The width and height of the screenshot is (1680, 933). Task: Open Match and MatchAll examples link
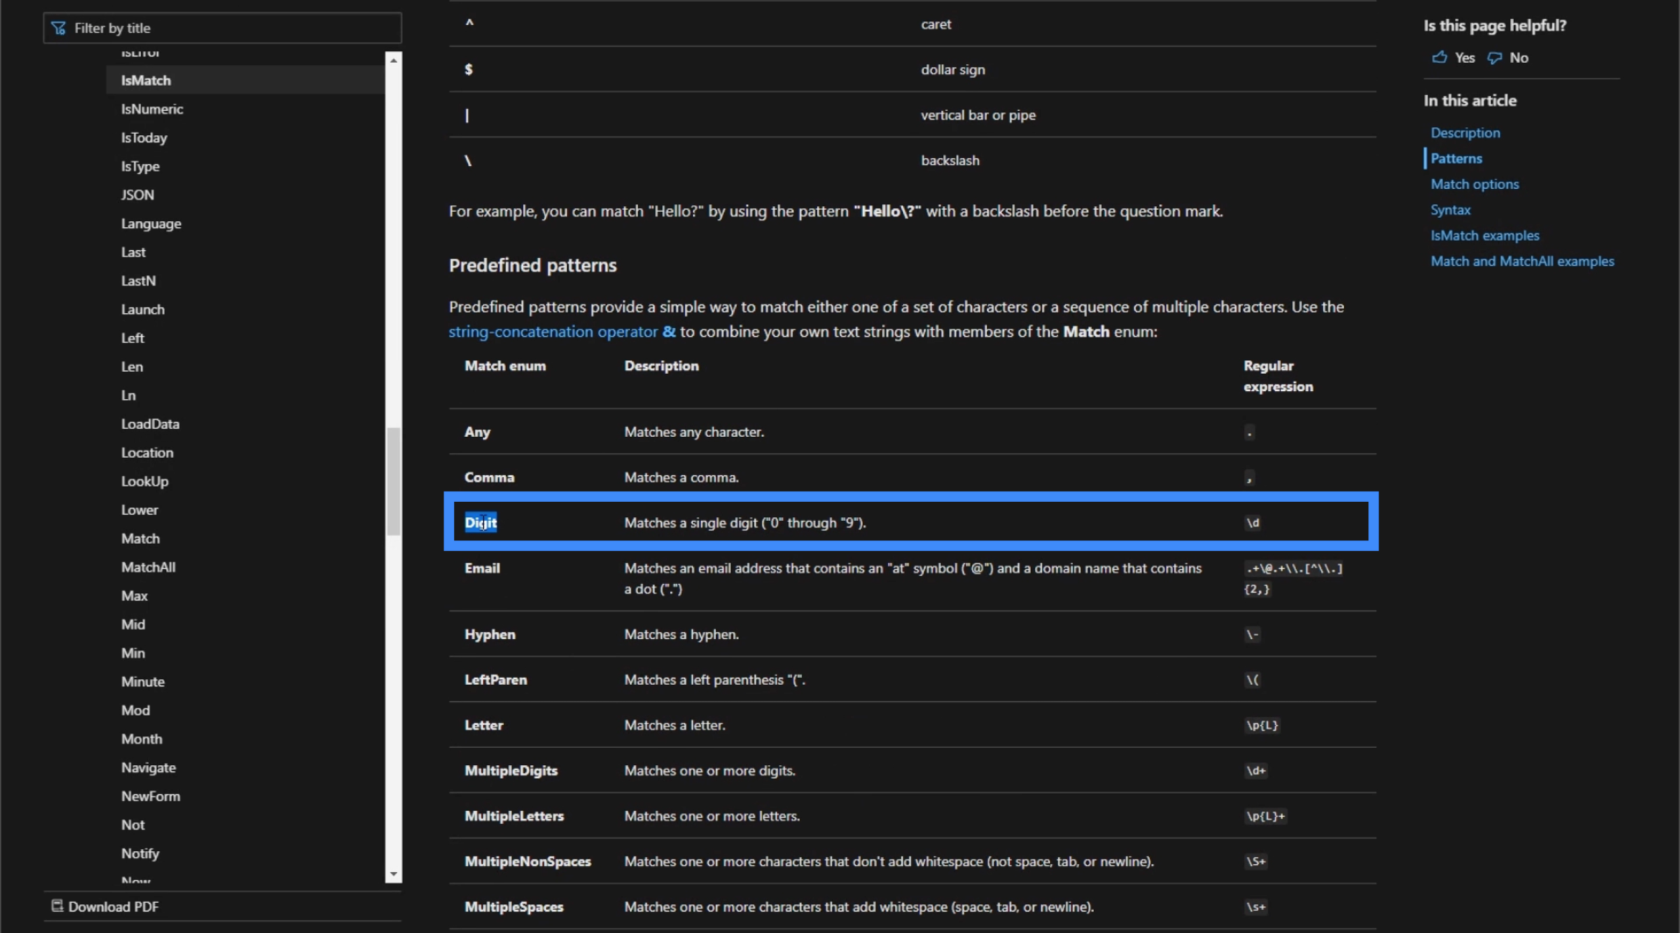pyautogui.click(x=1522, y=261)
